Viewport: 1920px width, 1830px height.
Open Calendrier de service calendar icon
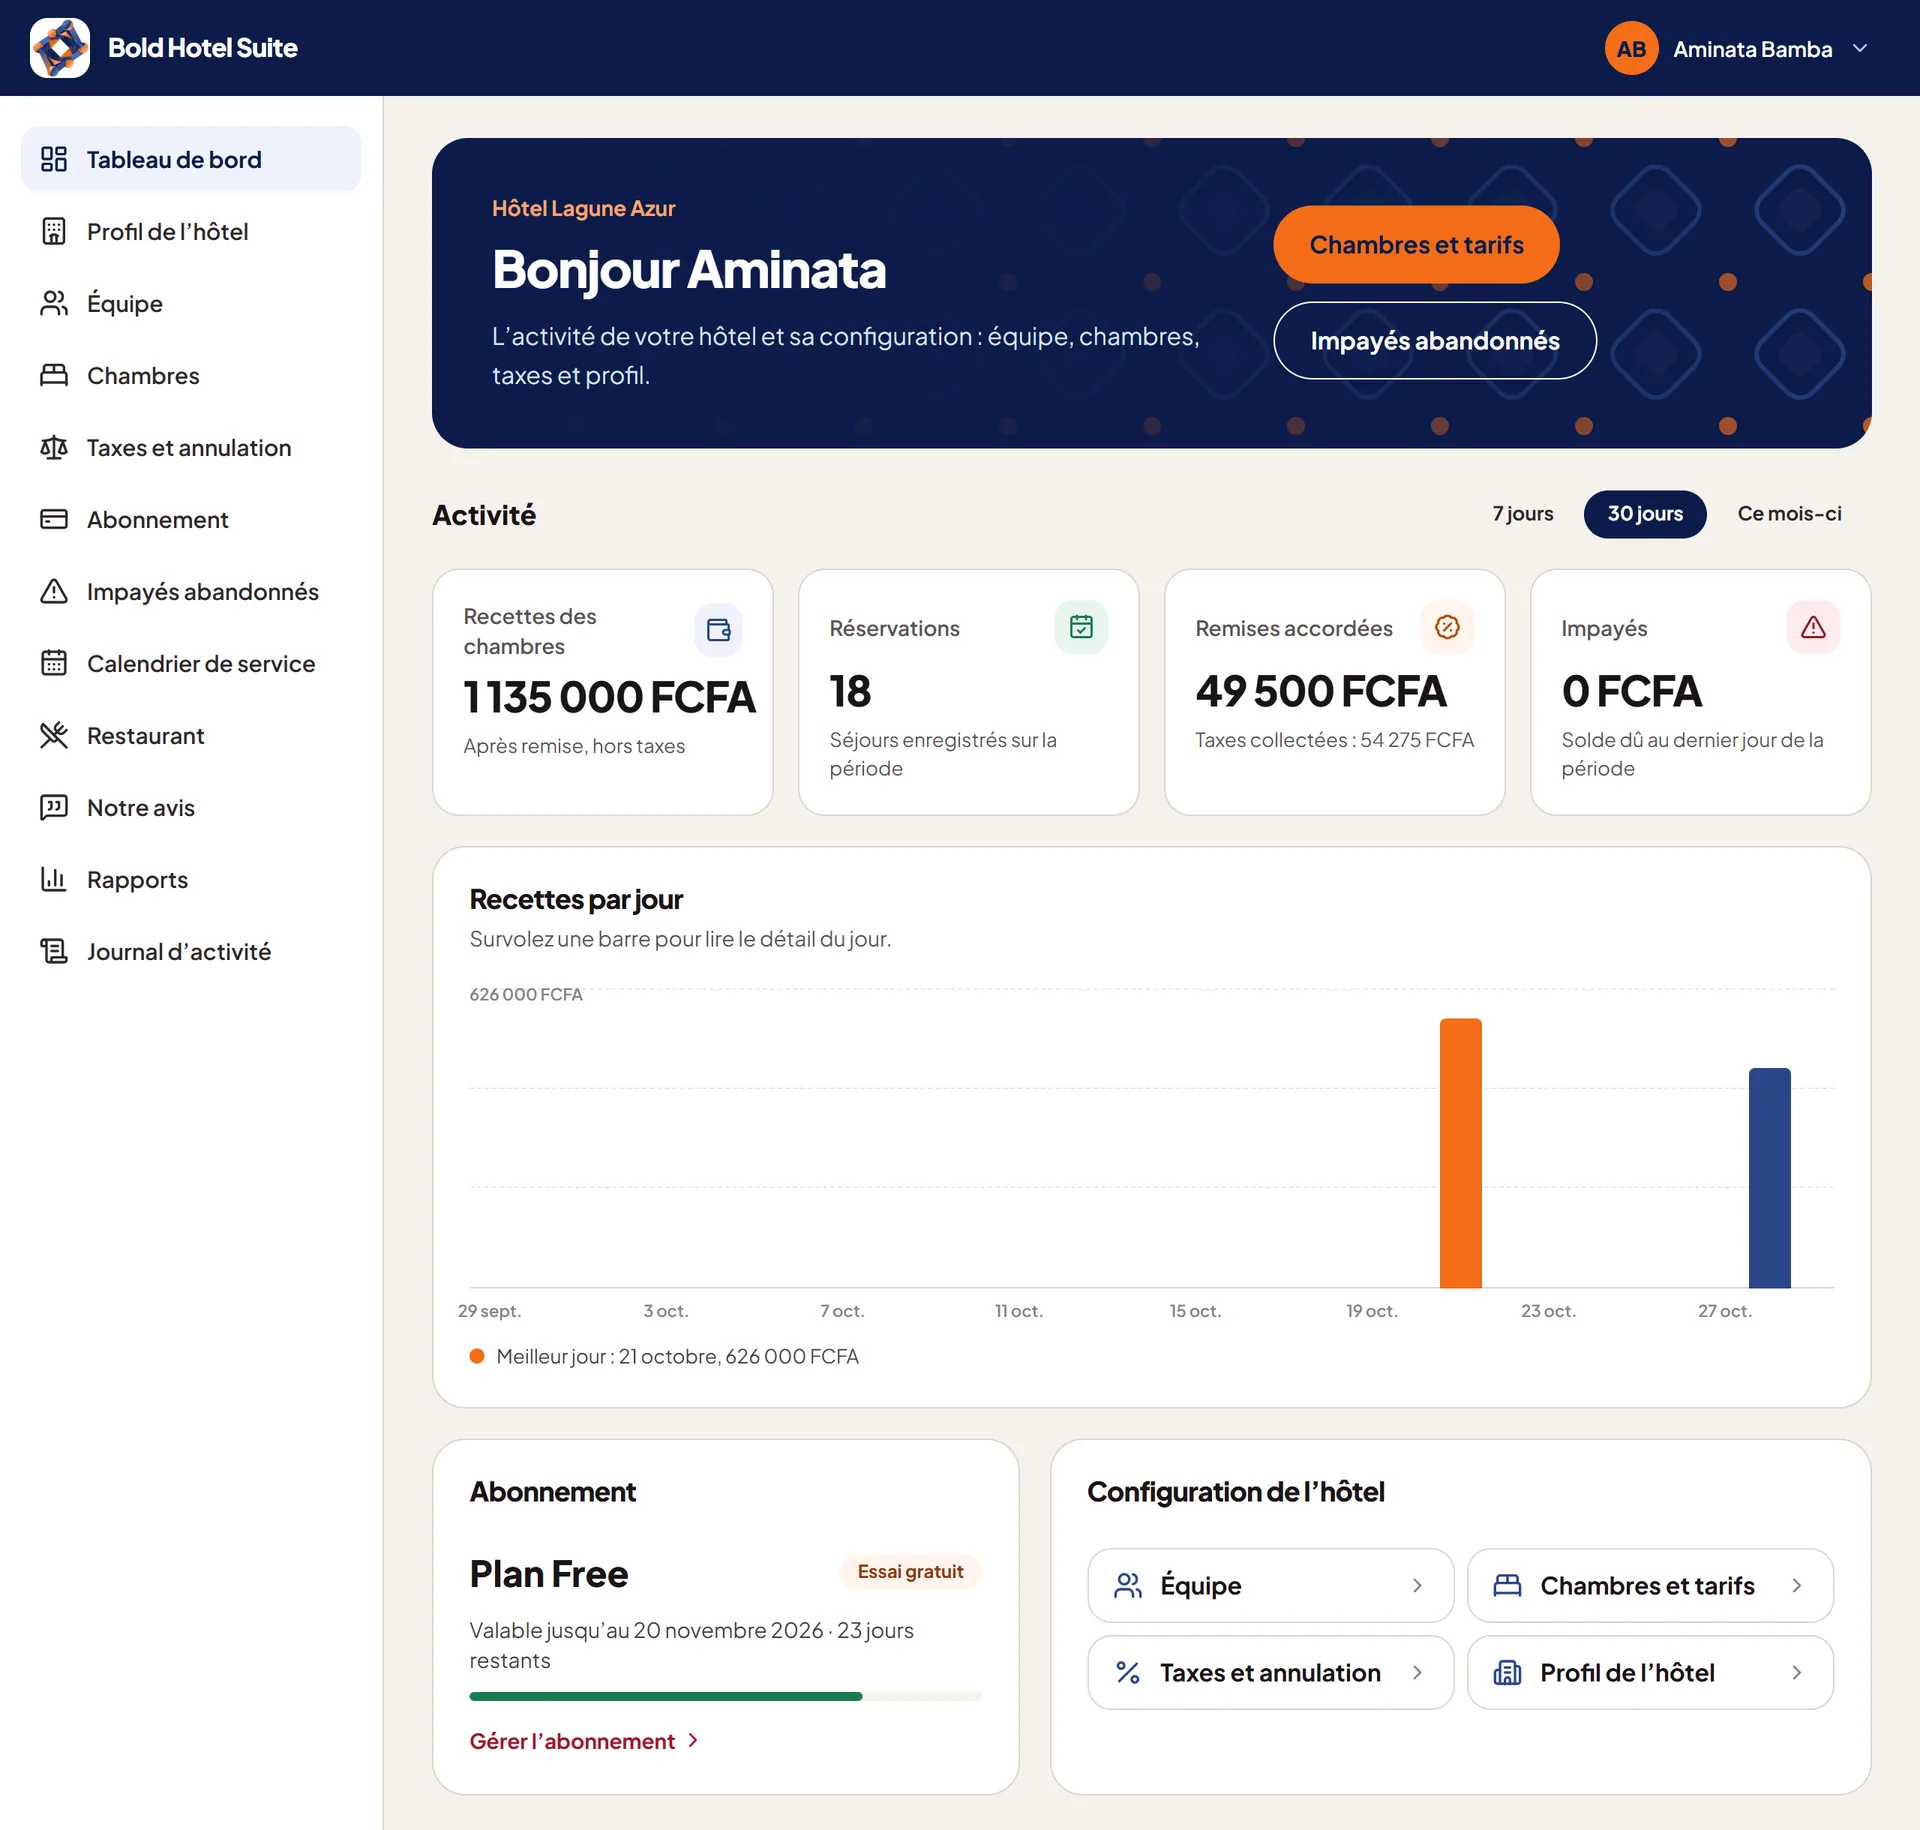[54, 664]
